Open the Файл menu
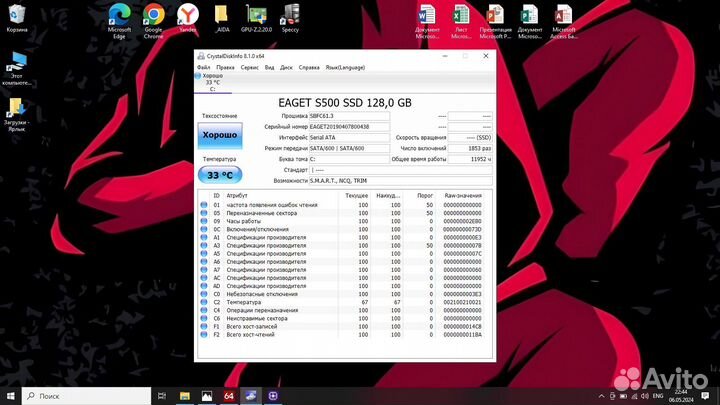 point(203,68)
